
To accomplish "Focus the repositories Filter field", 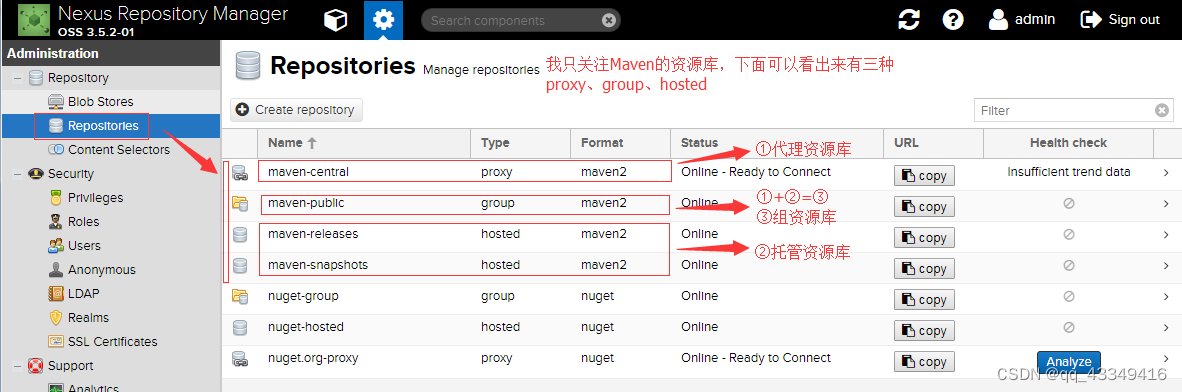I will 1065,111.
